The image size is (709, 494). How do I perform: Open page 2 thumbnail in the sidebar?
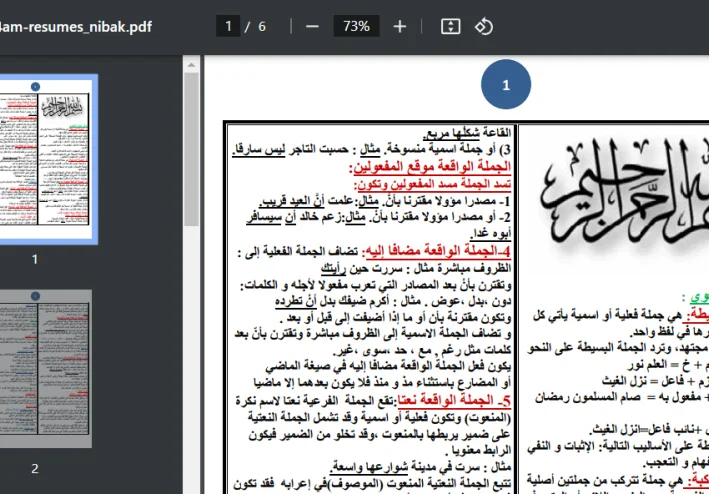point(45,369)
